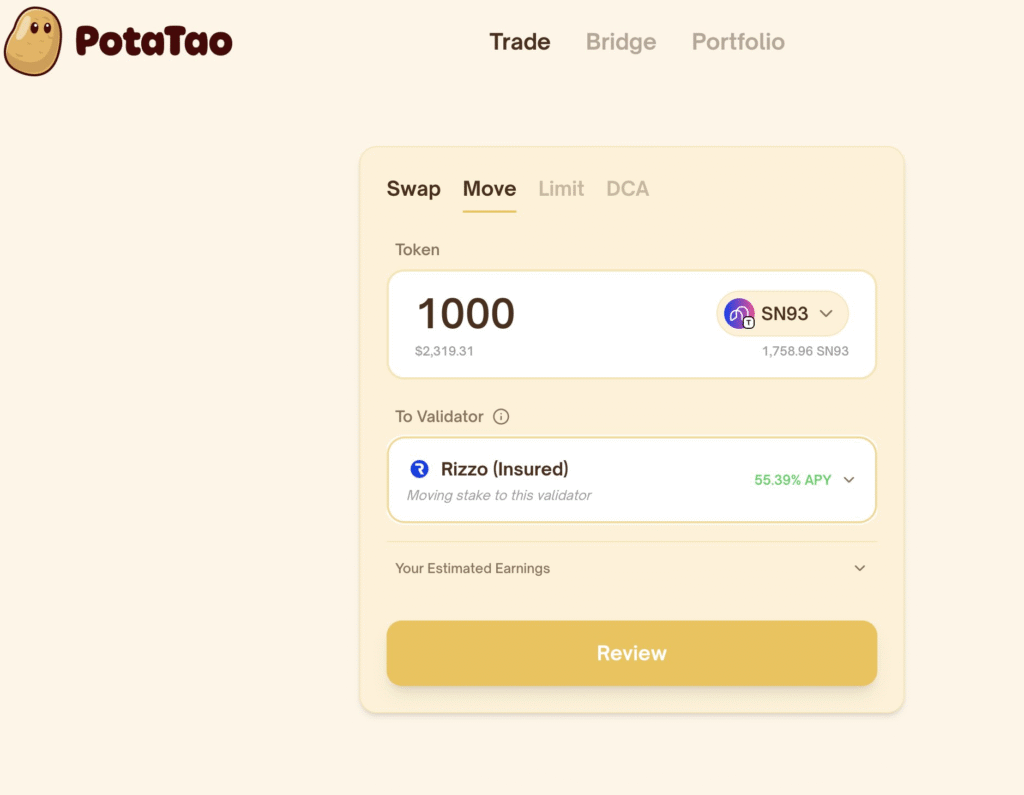Click the 55.39% APY label

(792, 480)
